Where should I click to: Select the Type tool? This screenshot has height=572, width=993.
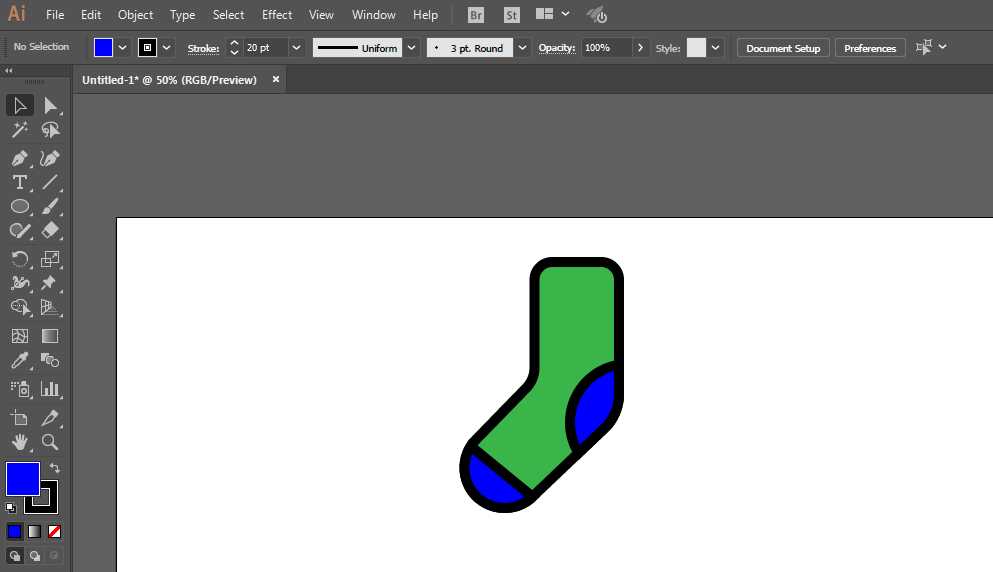(19, 182)
